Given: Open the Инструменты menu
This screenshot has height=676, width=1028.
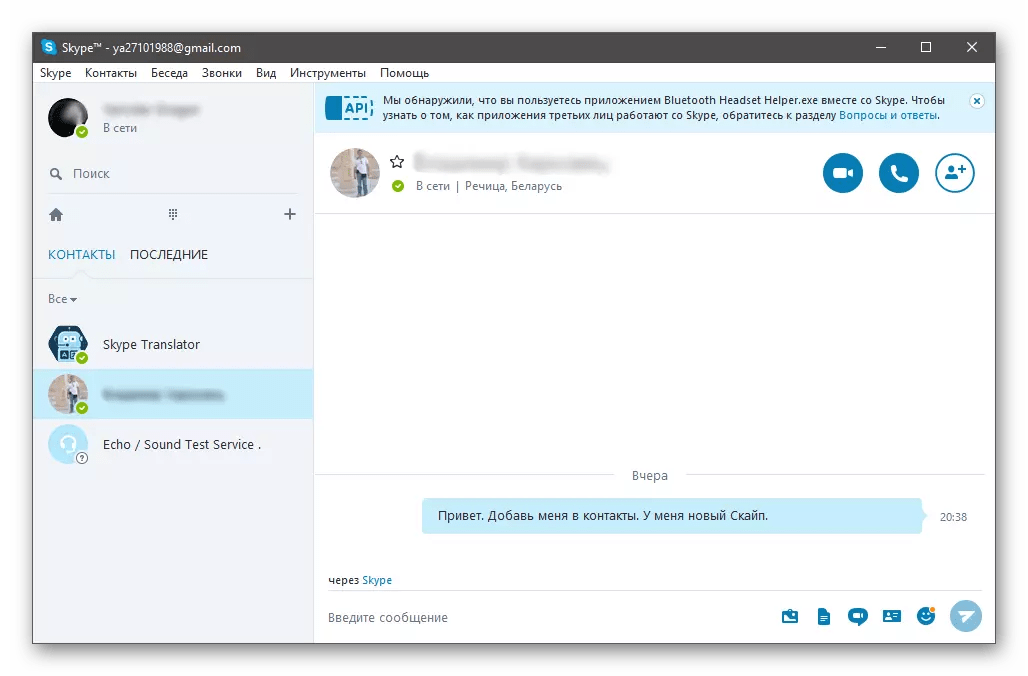Looking at the screenshot, I should (328, 73).
